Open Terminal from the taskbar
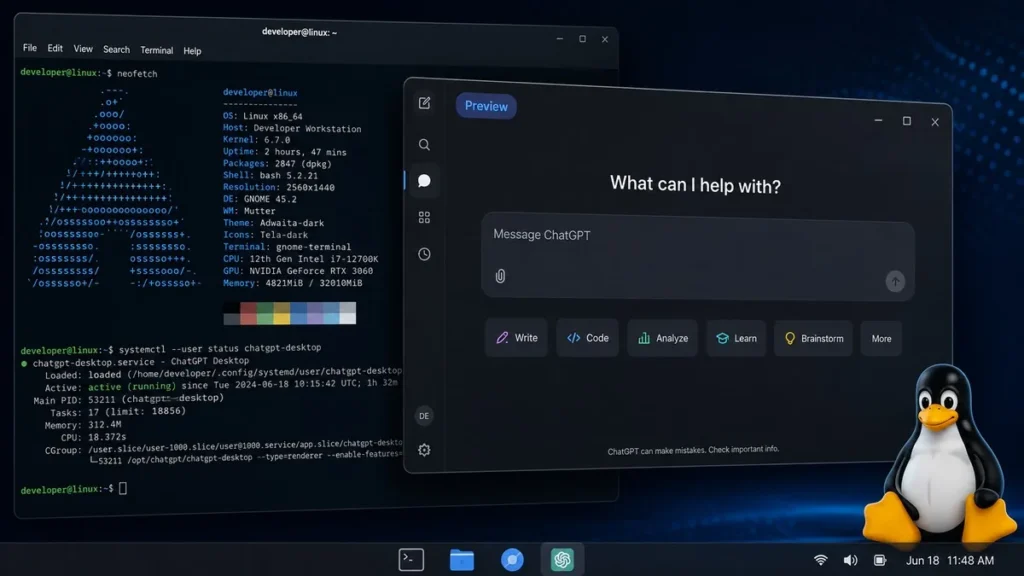1024x576 pixels. [411, 560]
